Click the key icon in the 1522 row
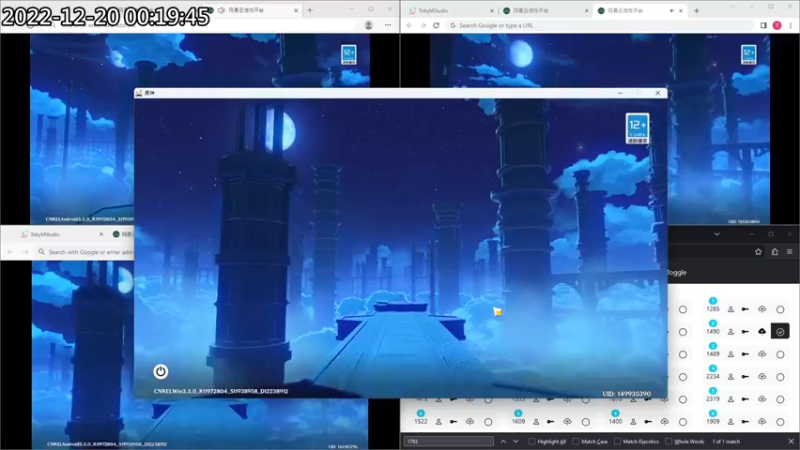 click(x=453, y=421)
